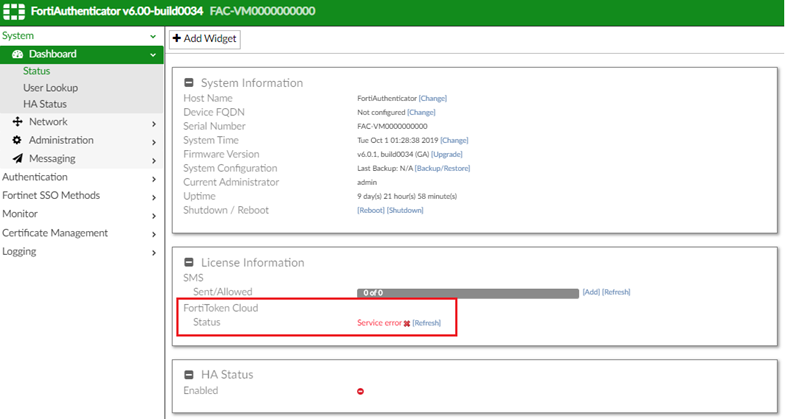The image size is (785, 419).
Task: Click the Administration gear icon
Action: [x=17, y=140]
